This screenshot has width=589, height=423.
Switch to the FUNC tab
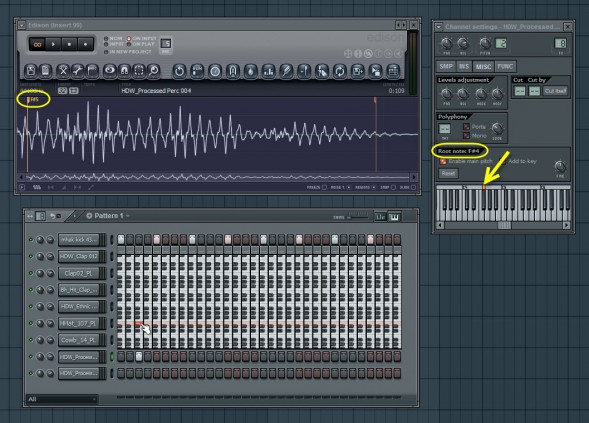tap(505, 66)
